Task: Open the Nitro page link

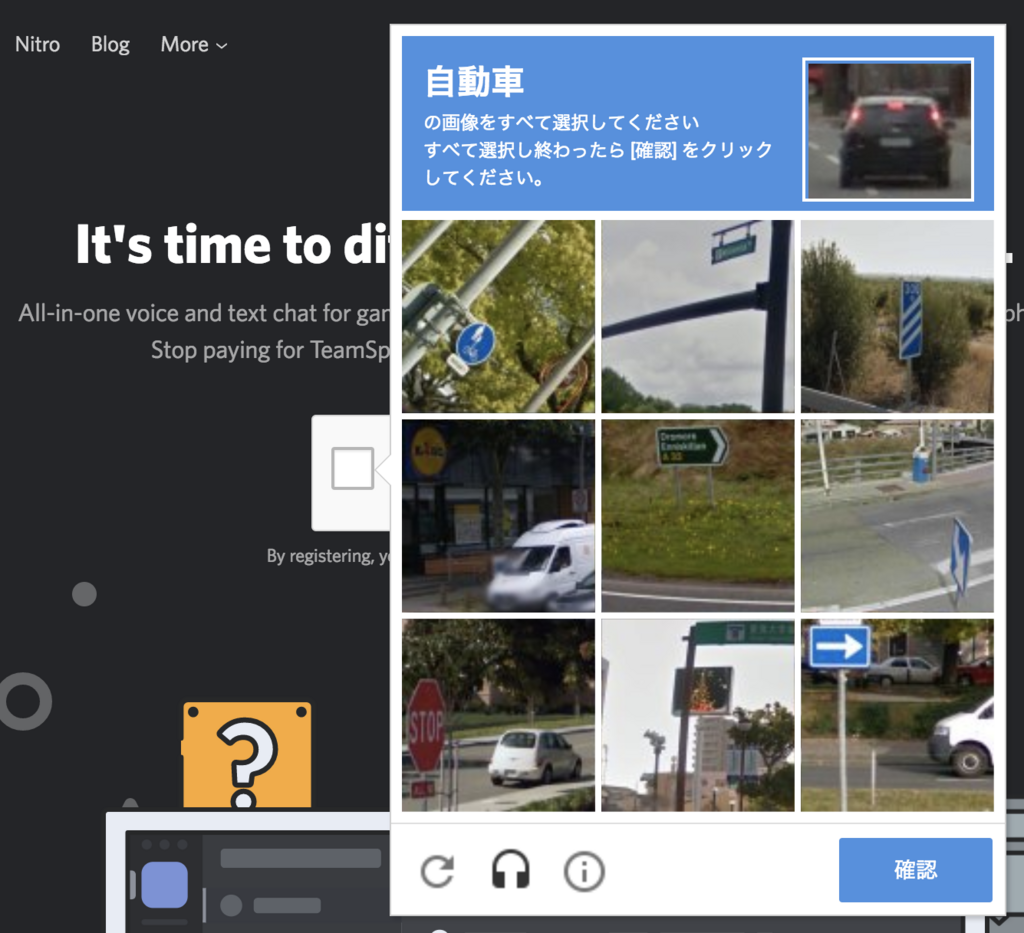Action: [x=37, y=44]
